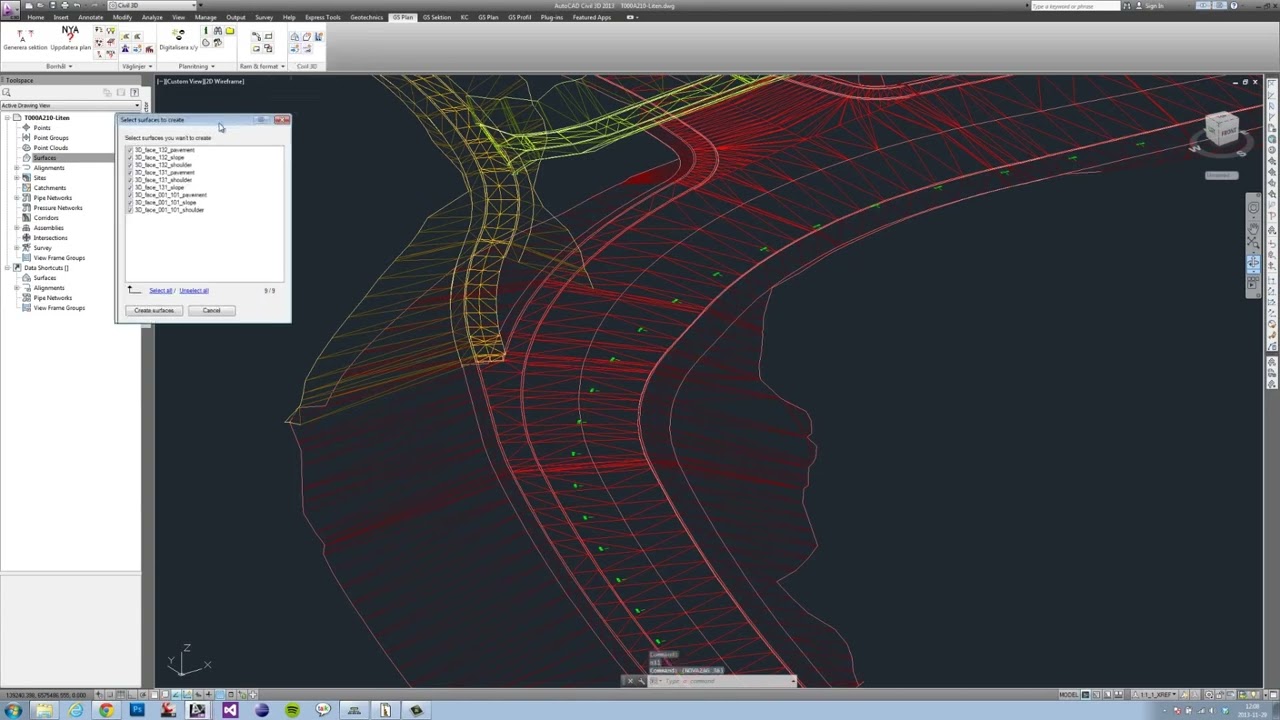Open Photoshop from the Windows taskbar

click(x=137, y=710)
